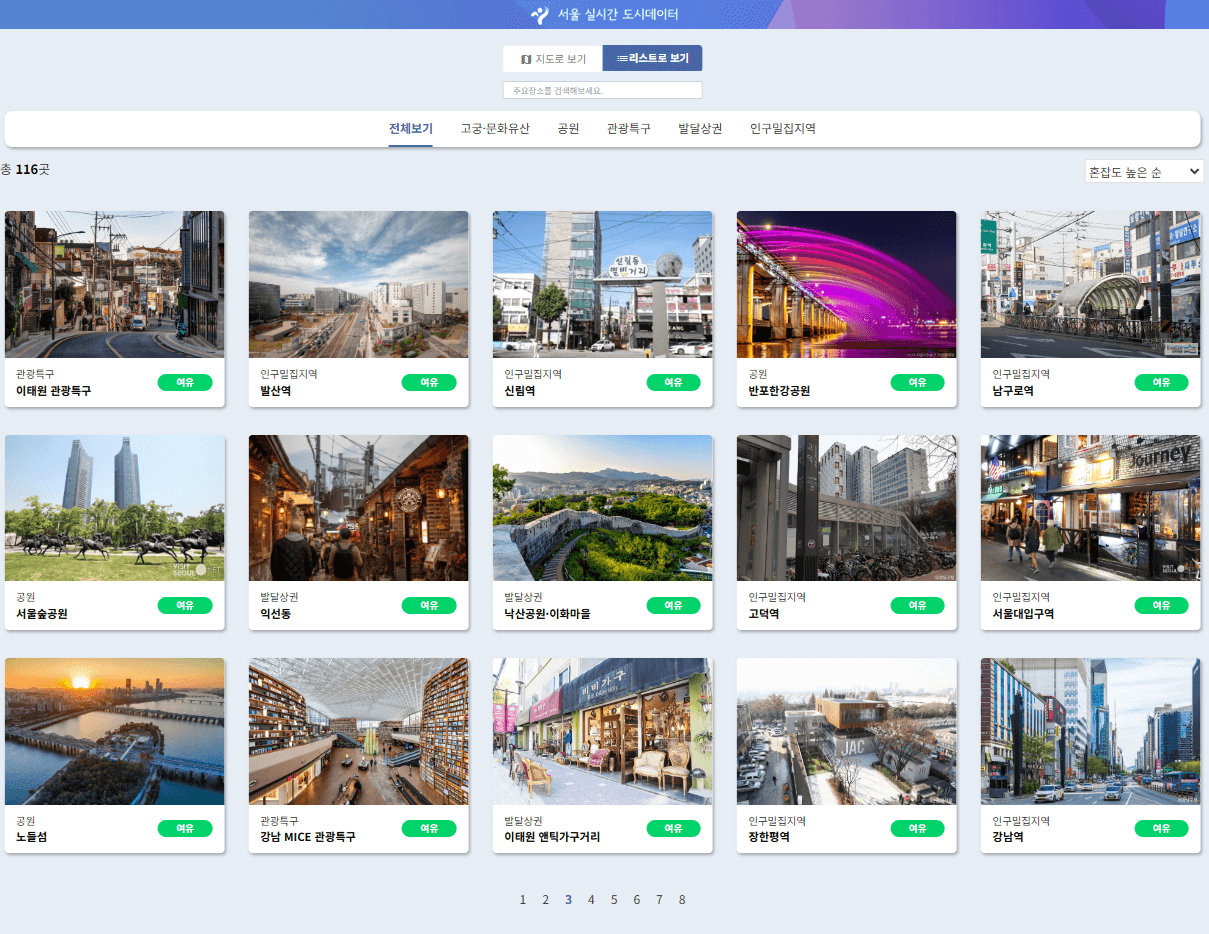
Task: Click the 주요장소 search input field
Action: coord(602,90)
